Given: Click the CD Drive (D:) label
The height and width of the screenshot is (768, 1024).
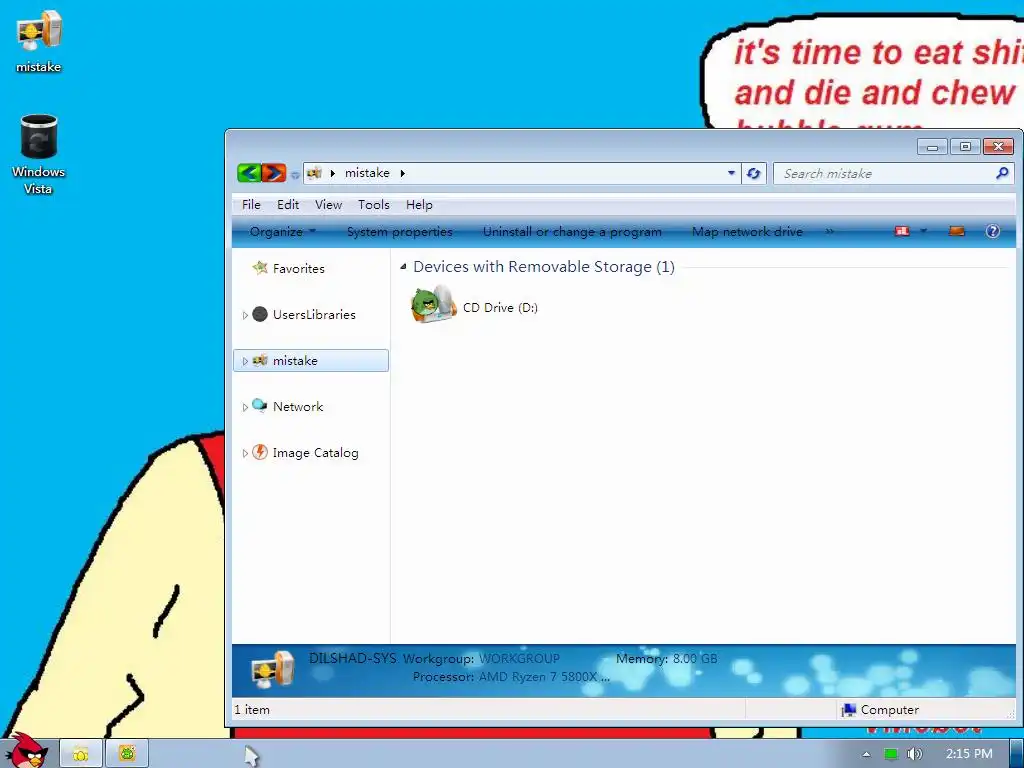Looking at the screenshot, I should tap(500, 308).
